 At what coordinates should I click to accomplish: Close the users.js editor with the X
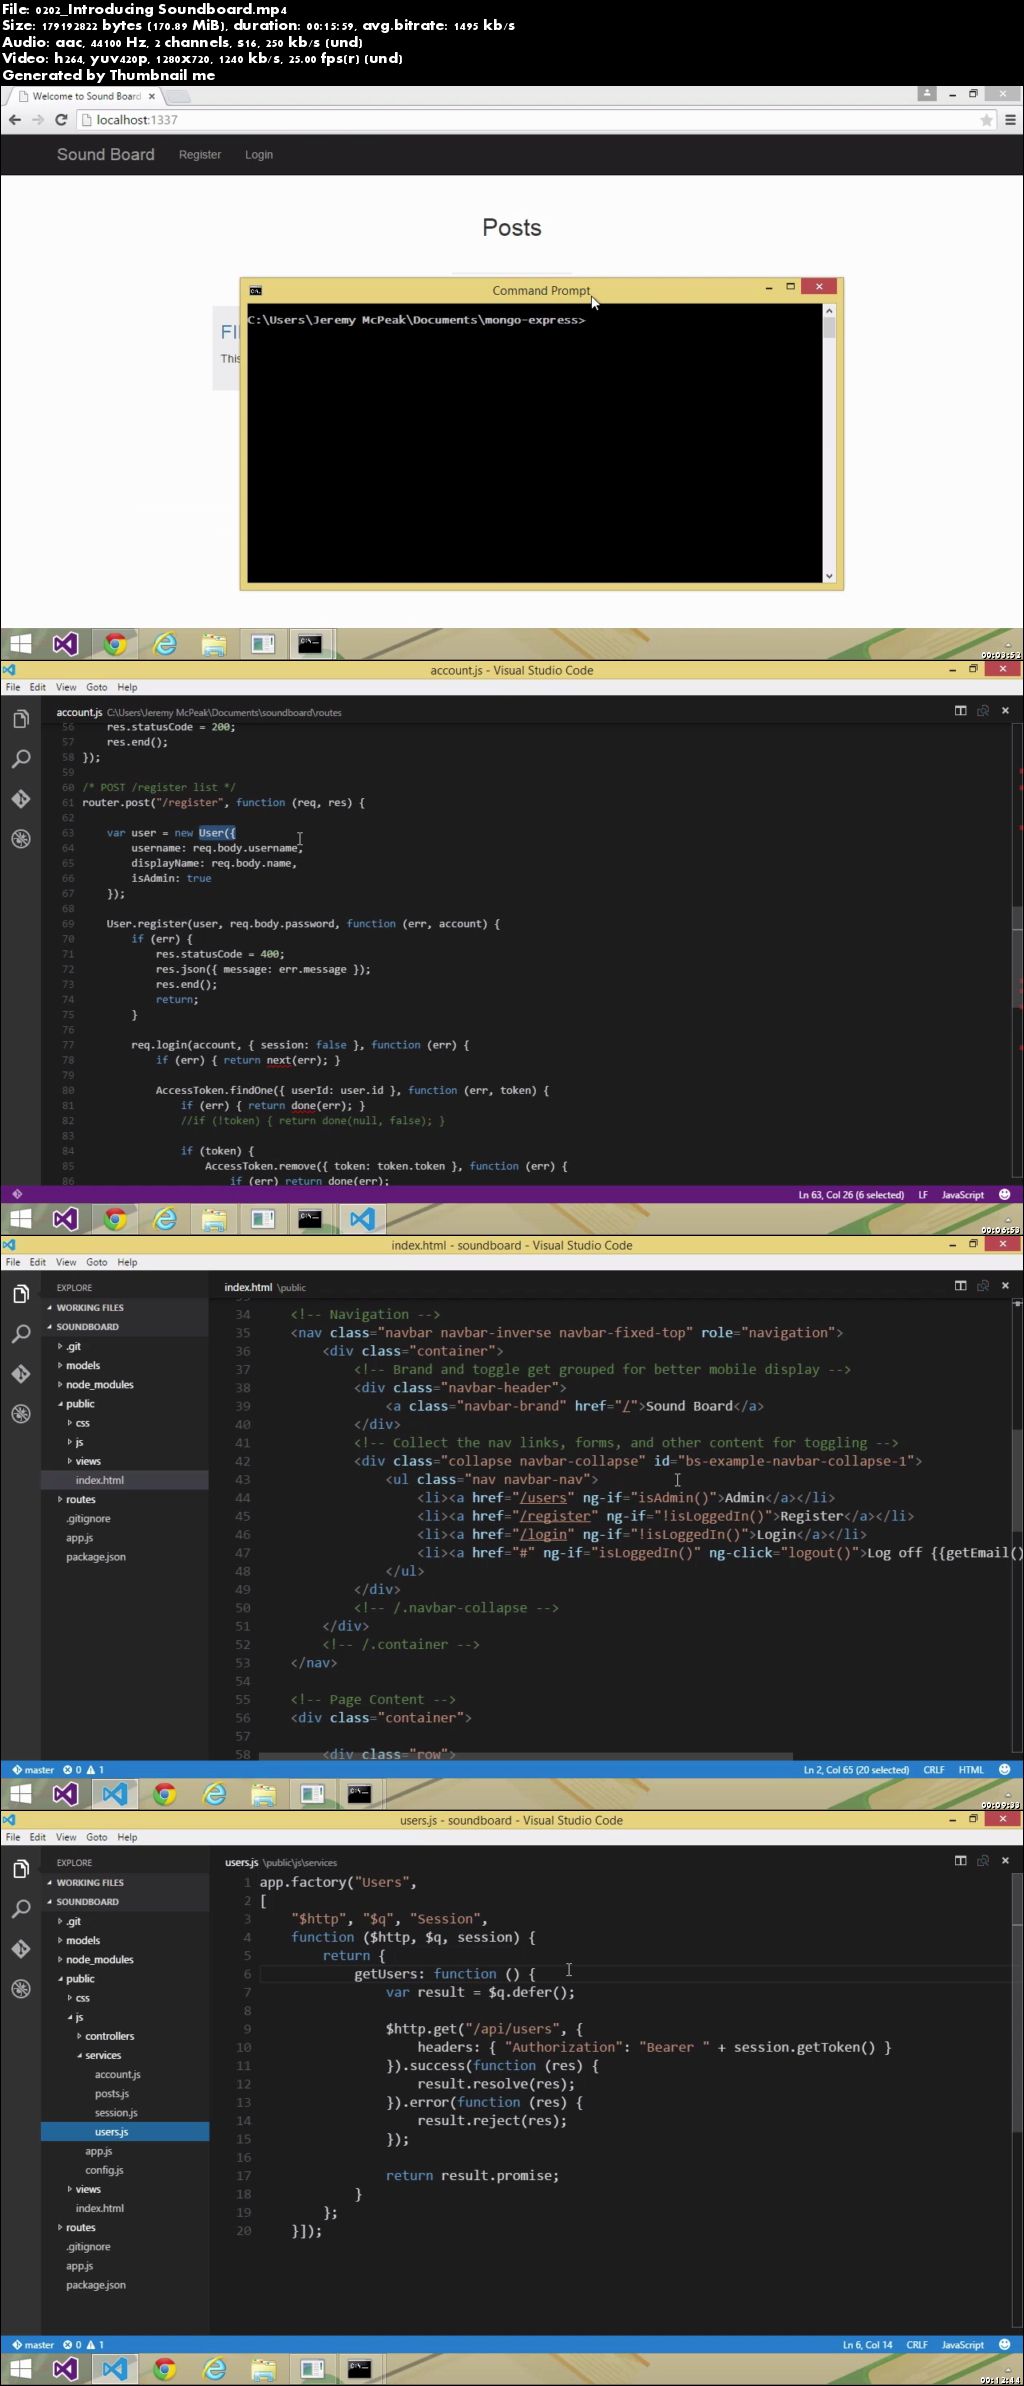pos(1005,1861)
